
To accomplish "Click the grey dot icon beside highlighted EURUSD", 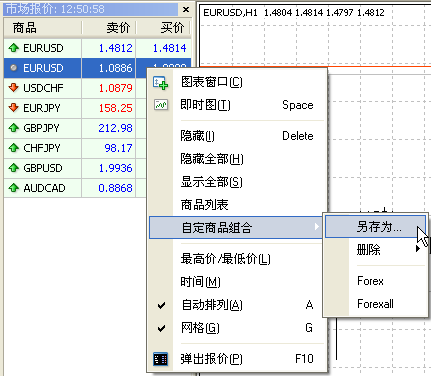I will tap(14, 68).
